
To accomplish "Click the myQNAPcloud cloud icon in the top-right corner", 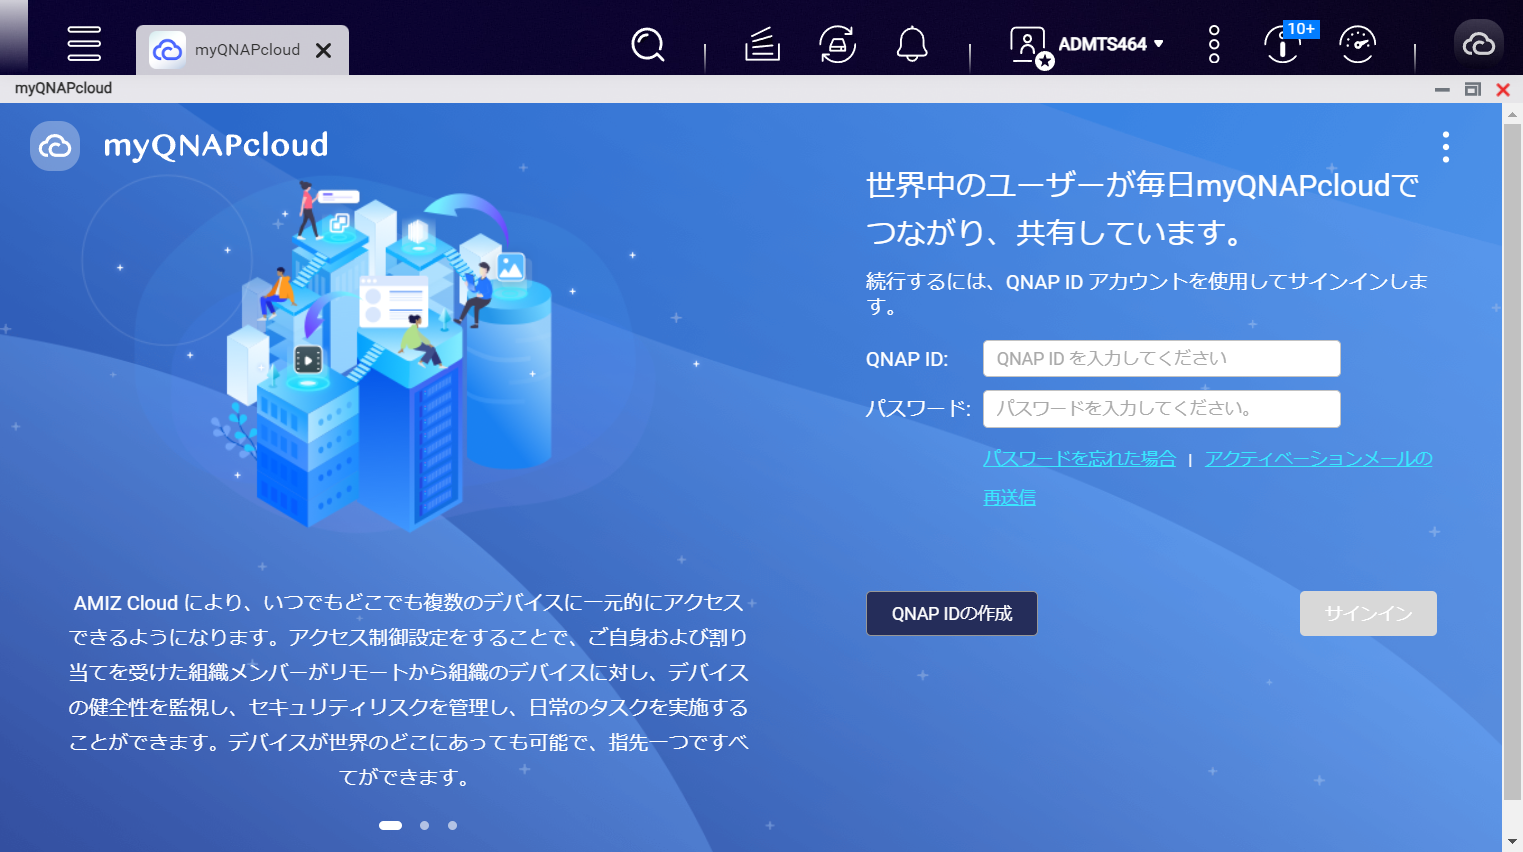I will point(1478,45).
